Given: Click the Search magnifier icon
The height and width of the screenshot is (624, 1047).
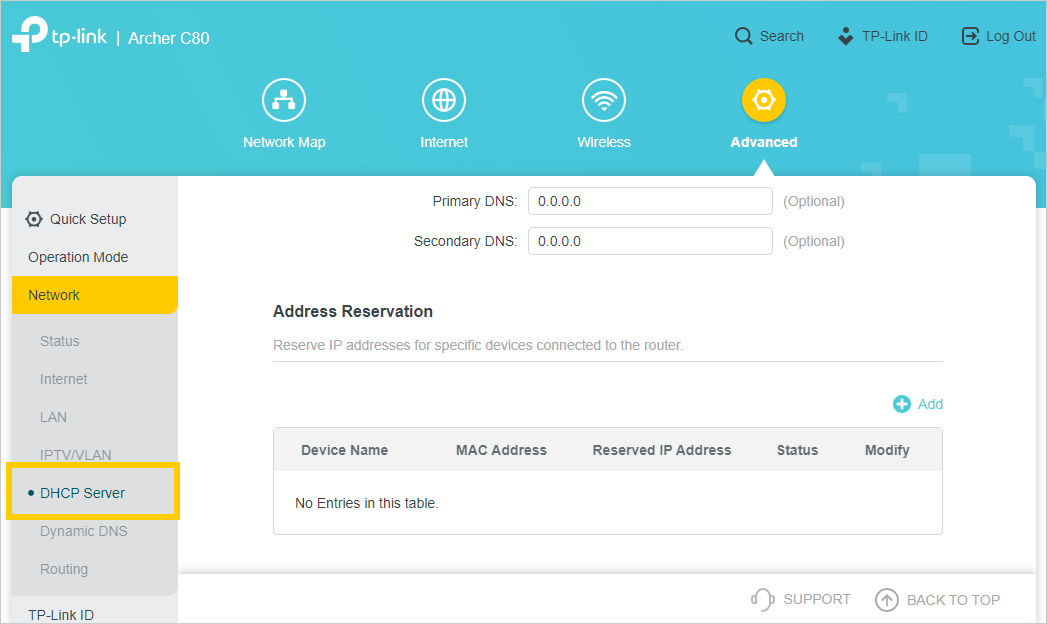Looking at the screenshot, I should point(743,36).
